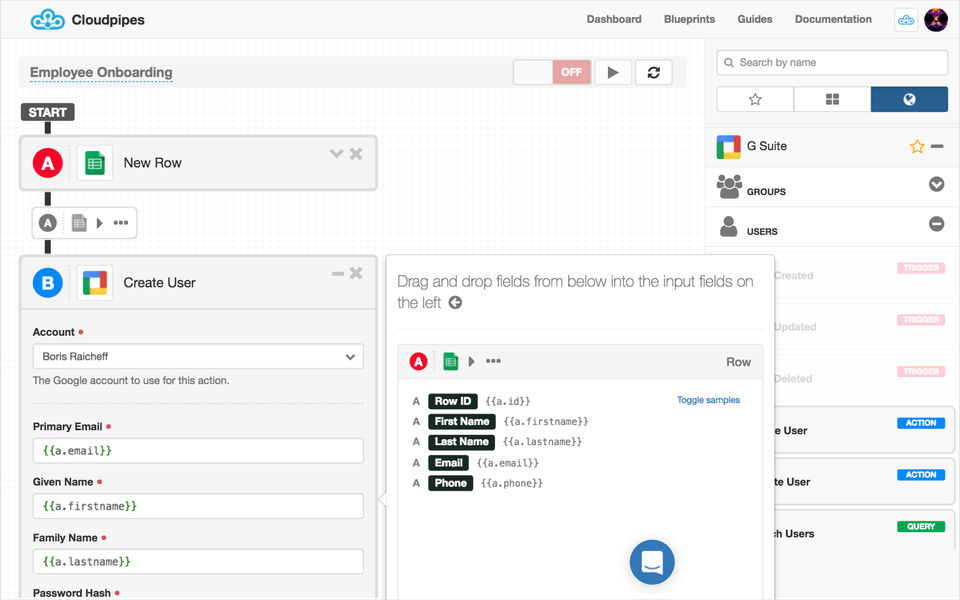Click the START label

[47, 112]
